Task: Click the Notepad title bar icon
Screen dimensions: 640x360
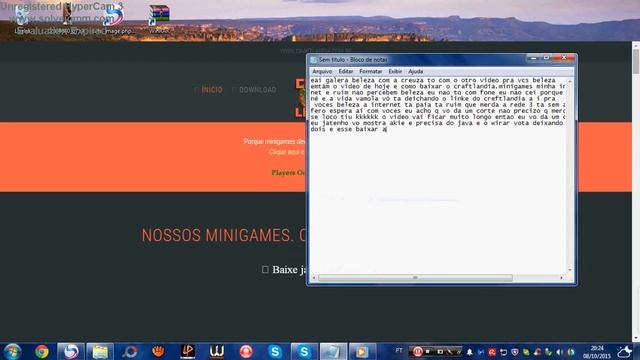Action: tap(313, 60)
